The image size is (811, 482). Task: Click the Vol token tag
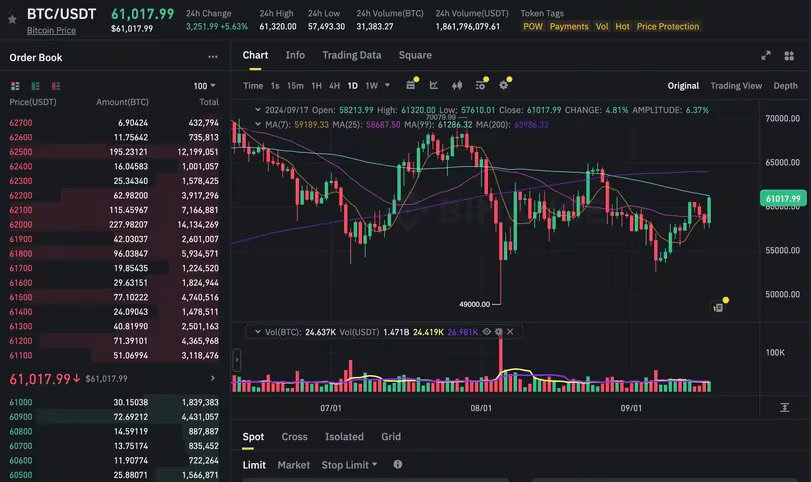pos(602,26)
